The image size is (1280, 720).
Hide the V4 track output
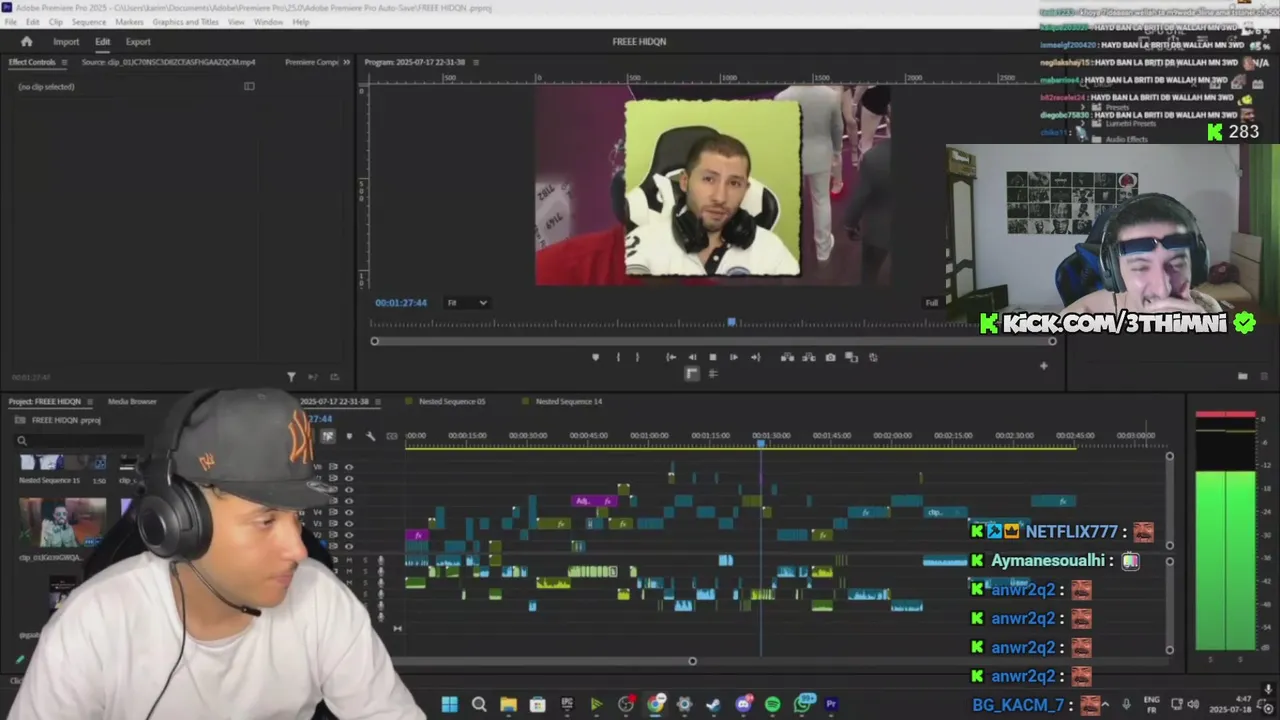click(348, 513)
